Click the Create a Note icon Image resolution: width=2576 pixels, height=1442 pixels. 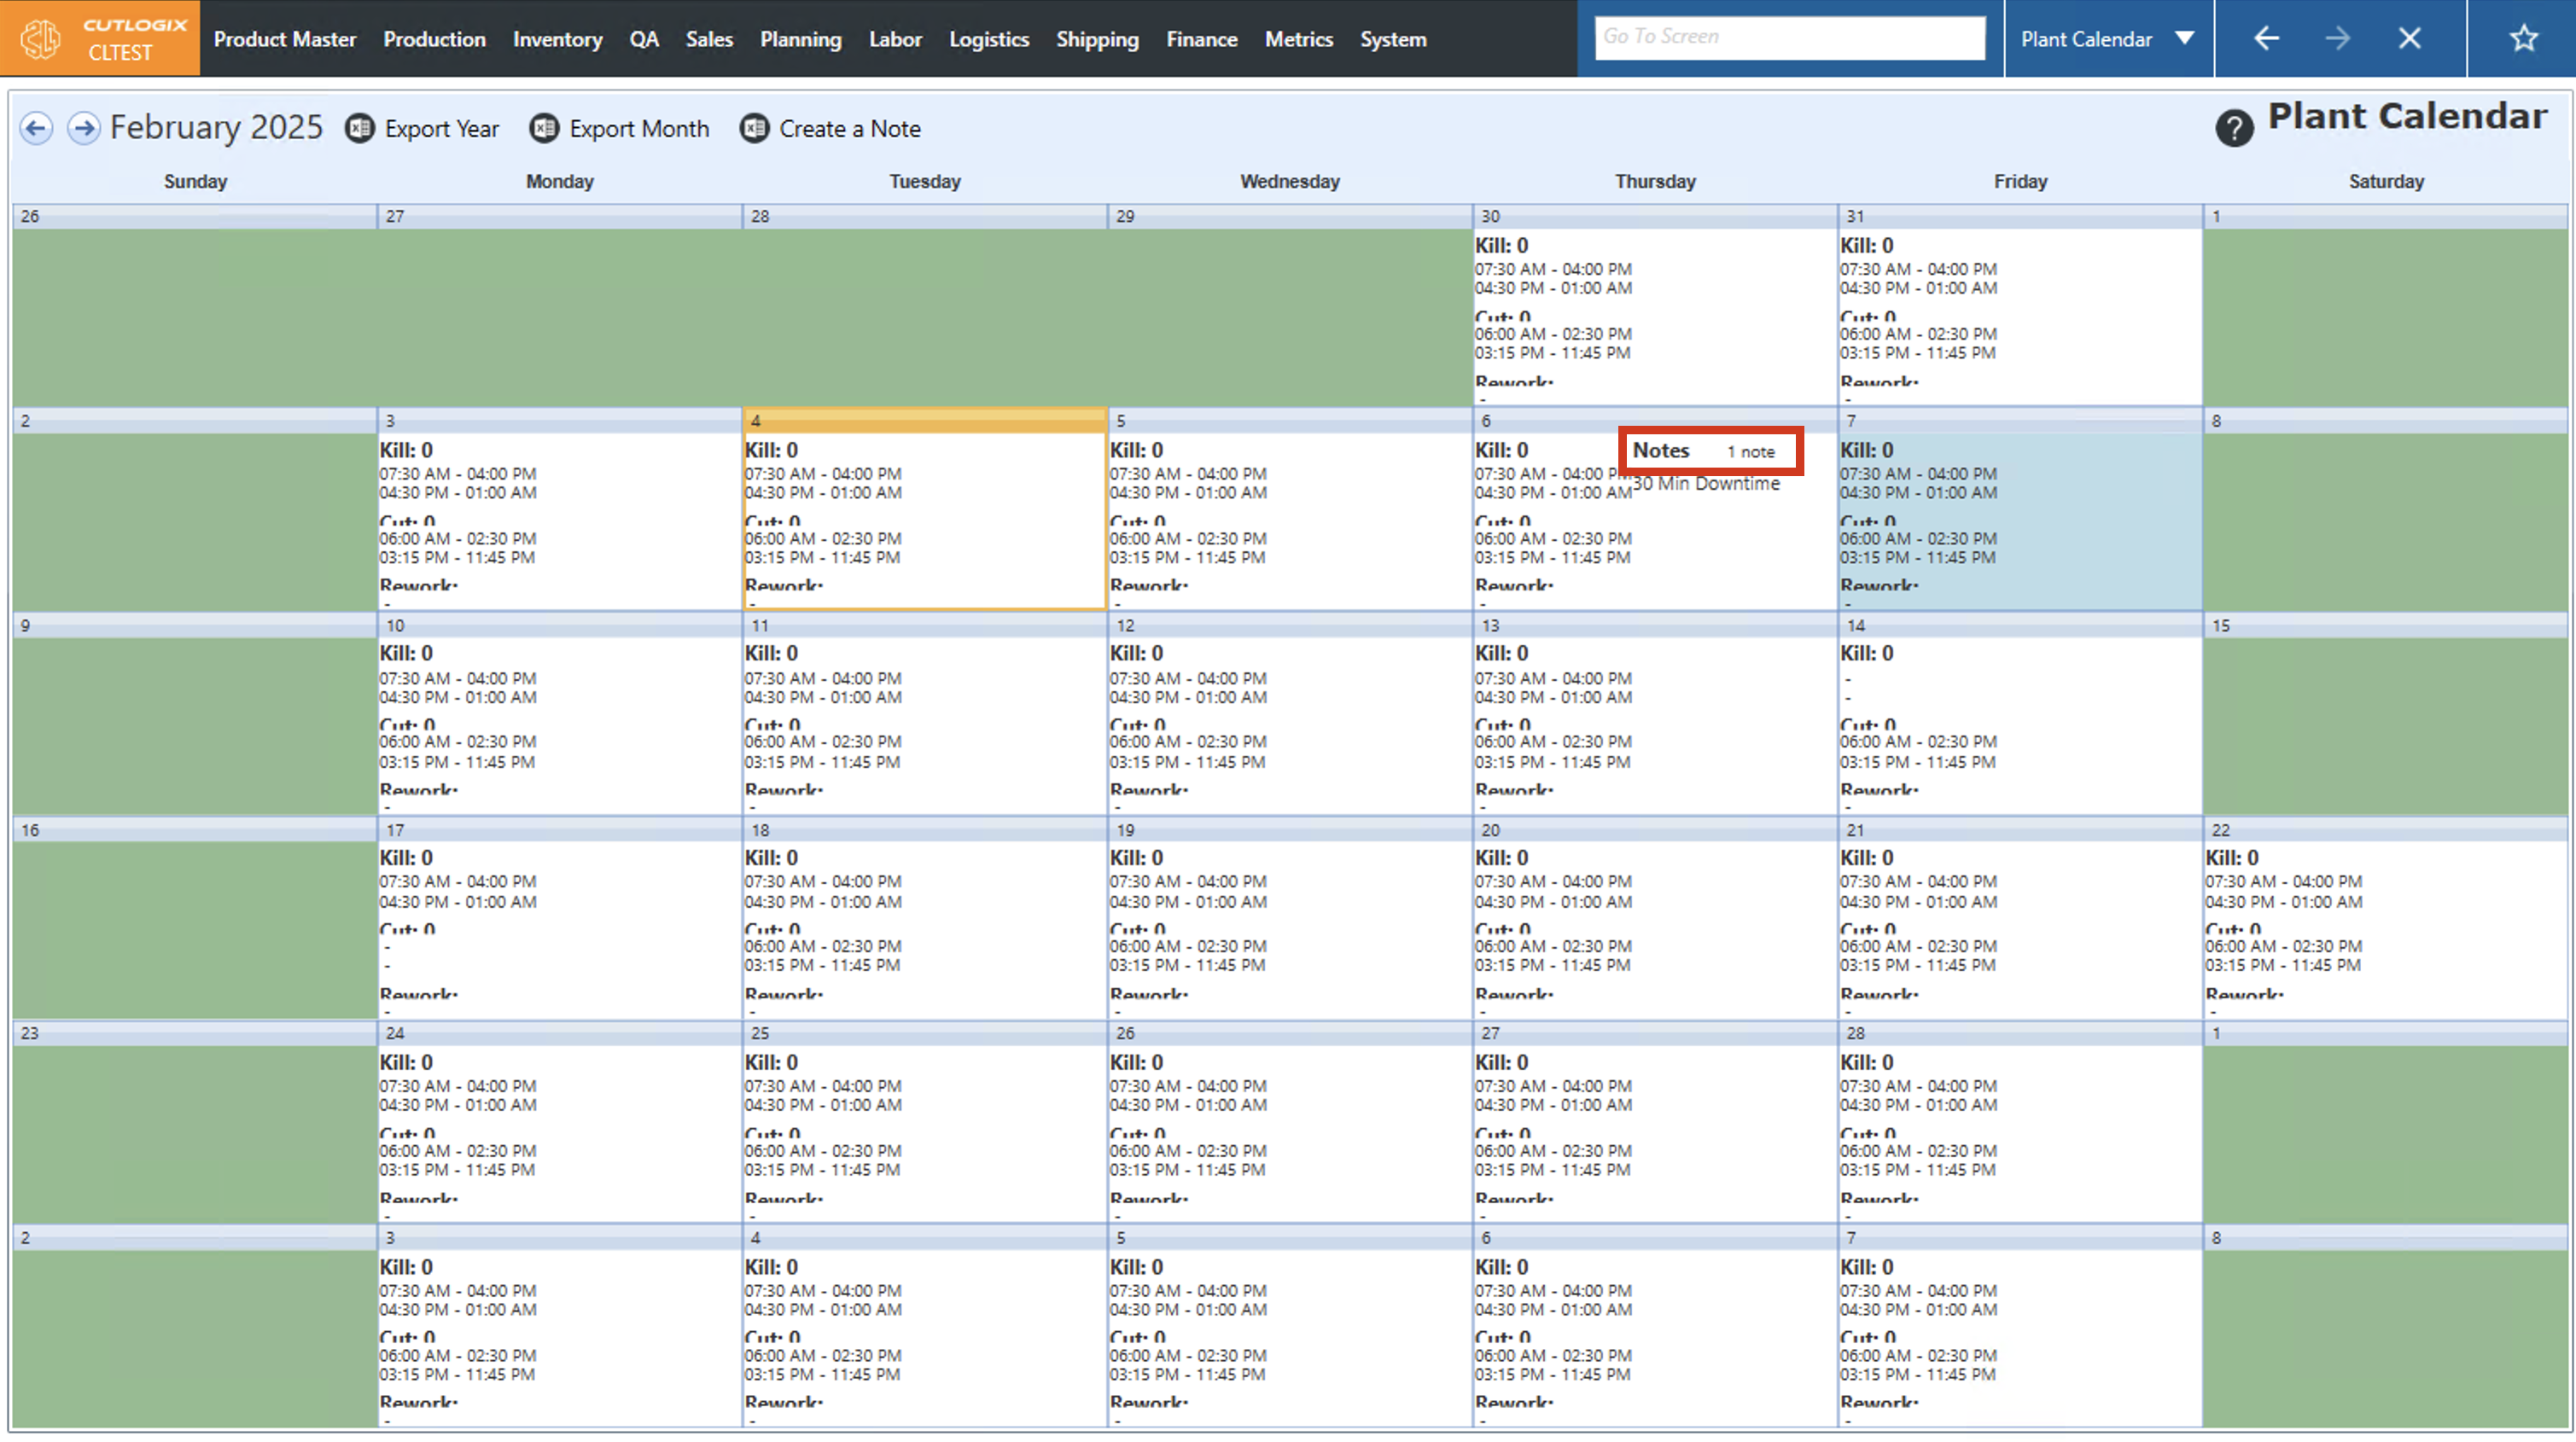tap(754, 128)
